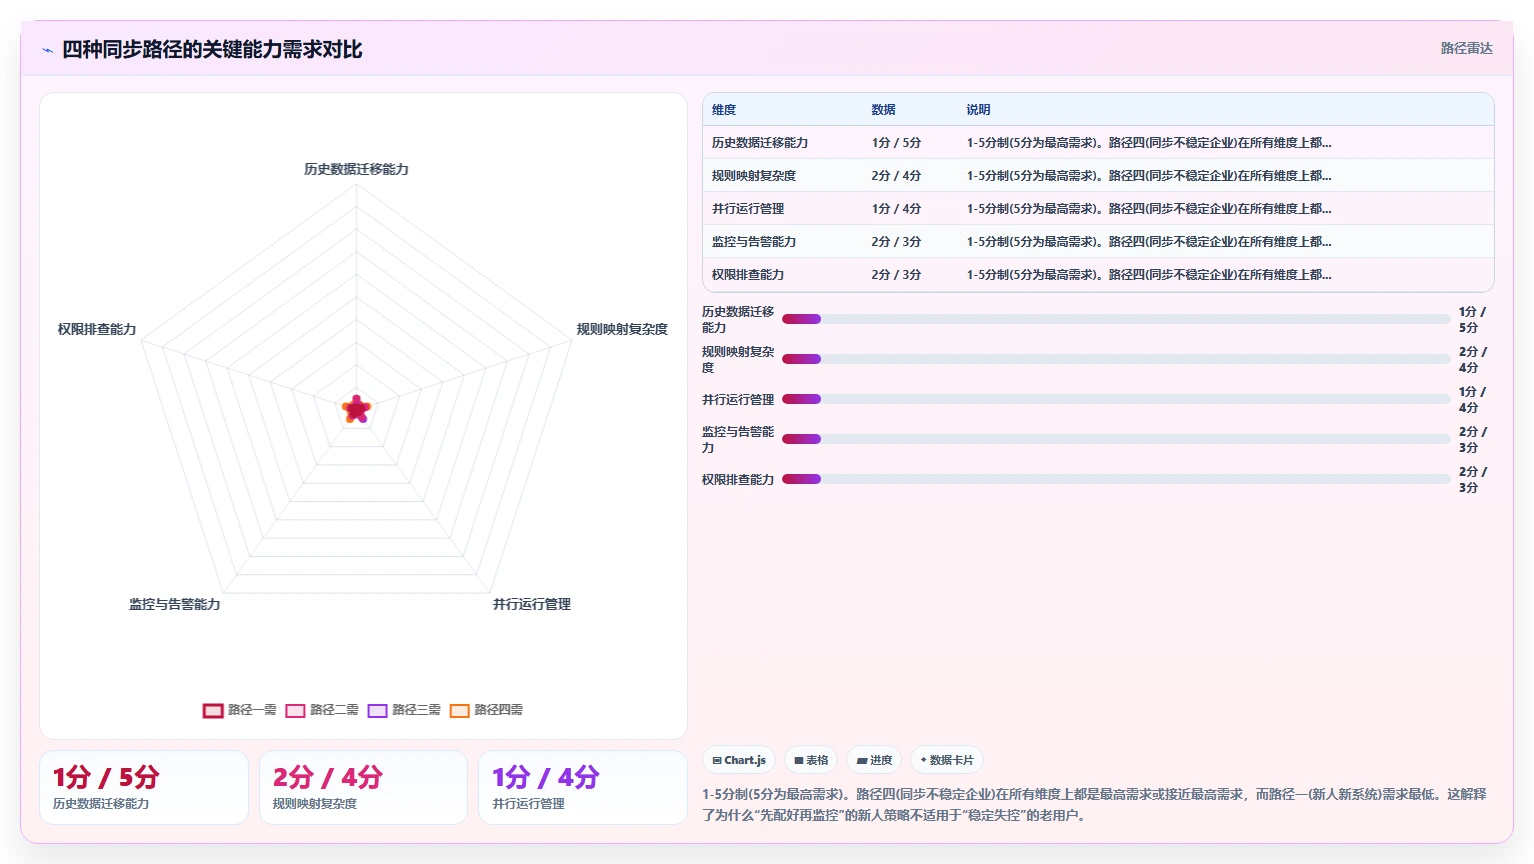1534x864 pixels.
Task: Click the 历史数据迁移能力 axis label on radar
Action: [x=356, y=170]
